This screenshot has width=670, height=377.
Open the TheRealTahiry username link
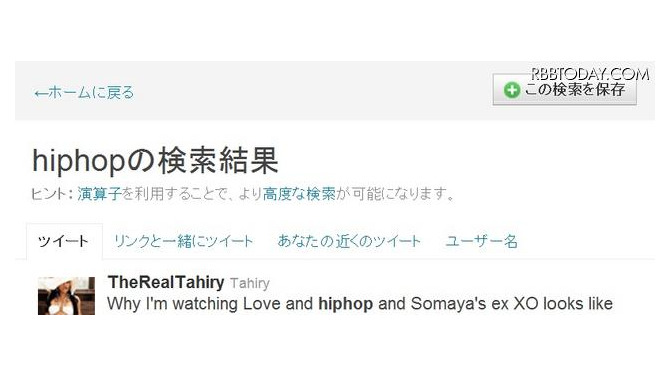point(166,283)
